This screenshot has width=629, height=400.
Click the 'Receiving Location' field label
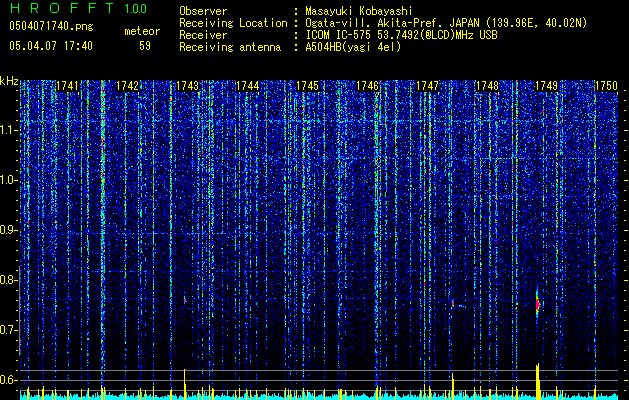coord(233,23)
